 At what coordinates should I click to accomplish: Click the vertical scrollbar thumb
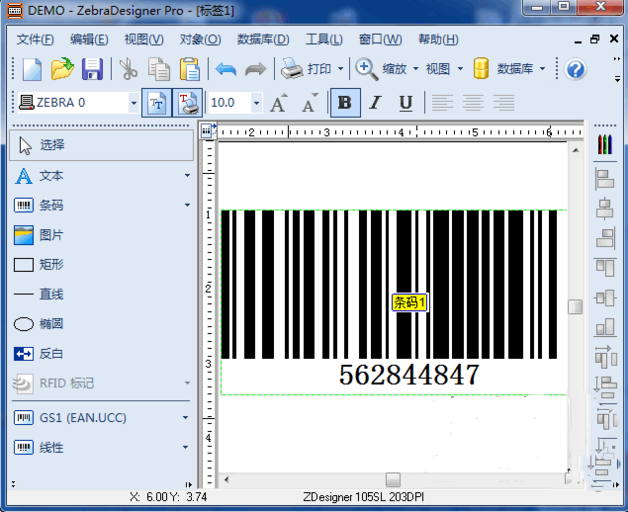pos(575,307)
